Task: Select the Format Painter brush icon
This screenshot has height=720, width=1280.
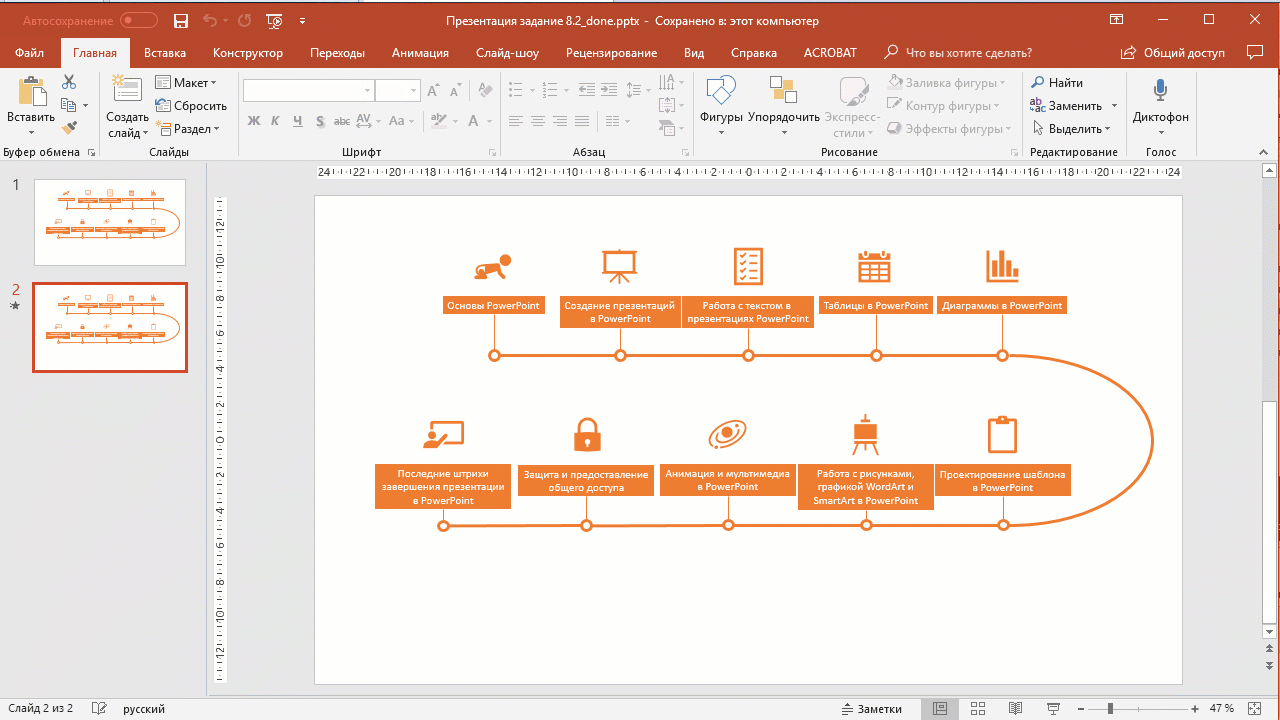Action: pyautogui.click(x=69, y=128)
